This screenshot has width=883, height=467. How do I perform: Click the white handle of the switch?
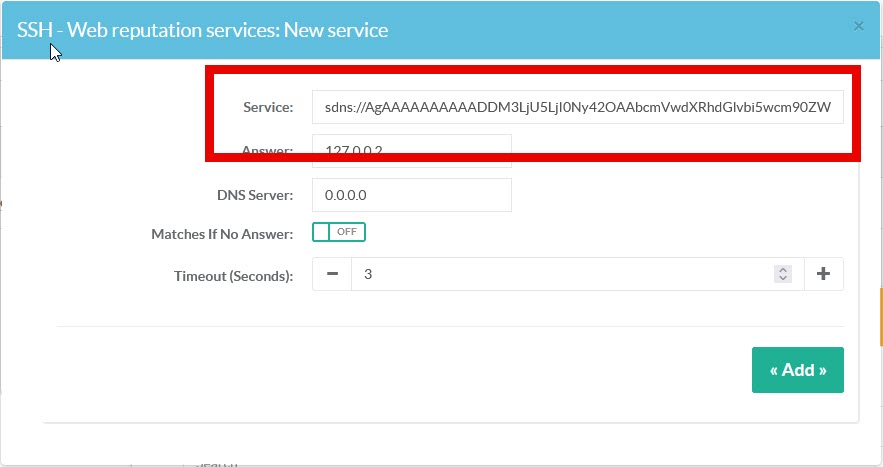pos(322,233)
